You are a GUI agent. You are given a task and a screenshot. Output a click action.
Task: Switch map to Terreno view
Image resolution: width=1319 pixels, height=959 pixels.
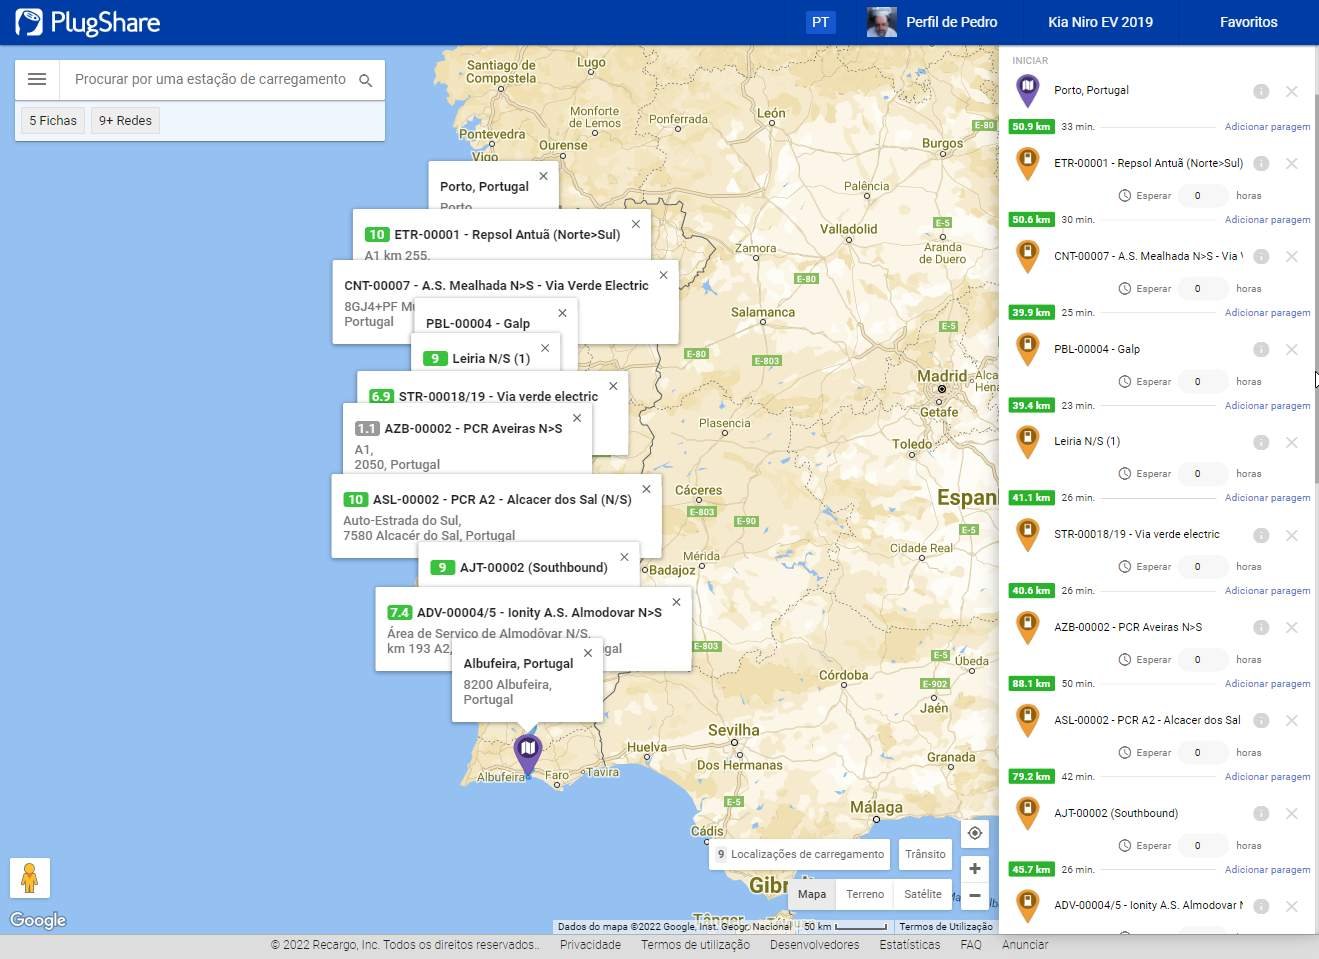(x=865, y=894)
